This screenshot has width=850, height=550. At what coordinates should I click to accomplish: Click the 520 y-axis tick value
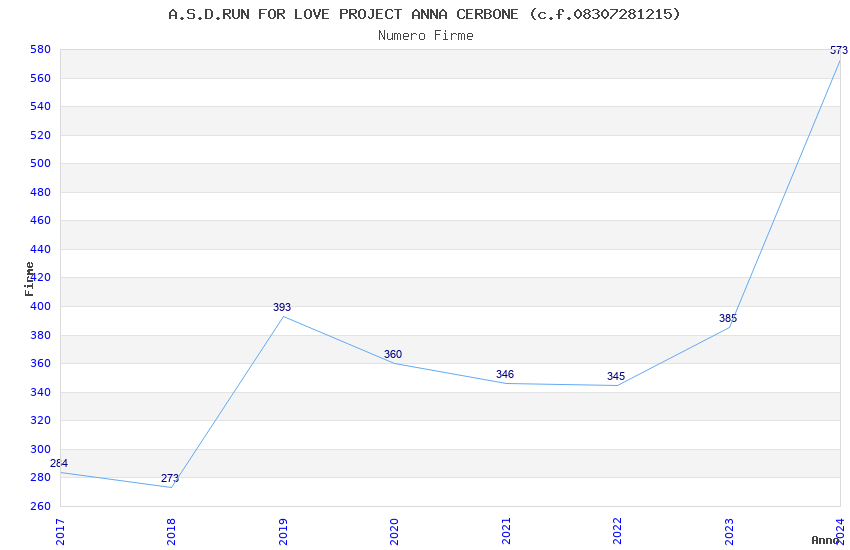coord(41,135)
